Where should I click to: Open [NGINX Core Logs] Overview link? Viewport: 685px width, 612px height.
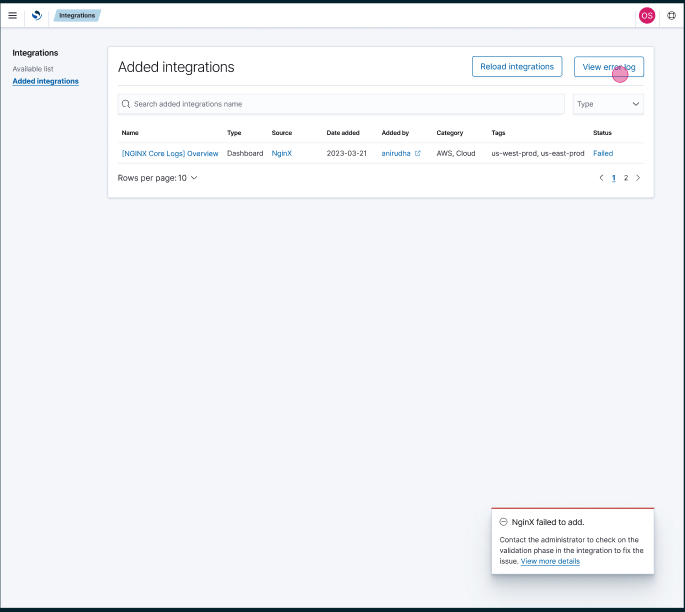point(170,153)
